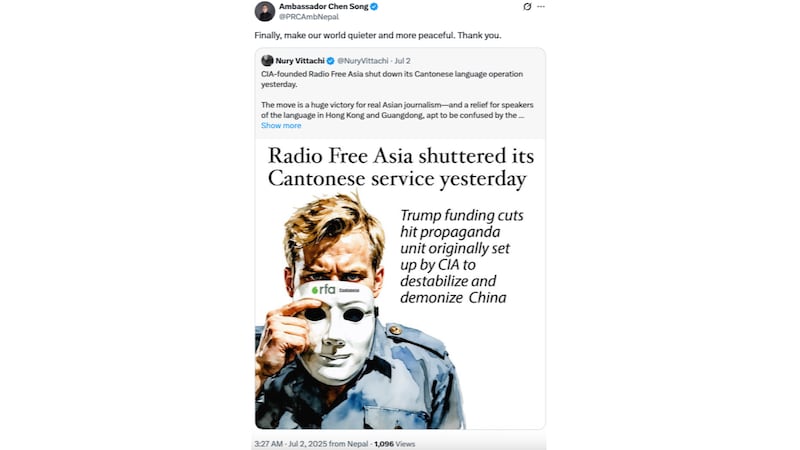Open the Nury Vittachi display name

300,61
